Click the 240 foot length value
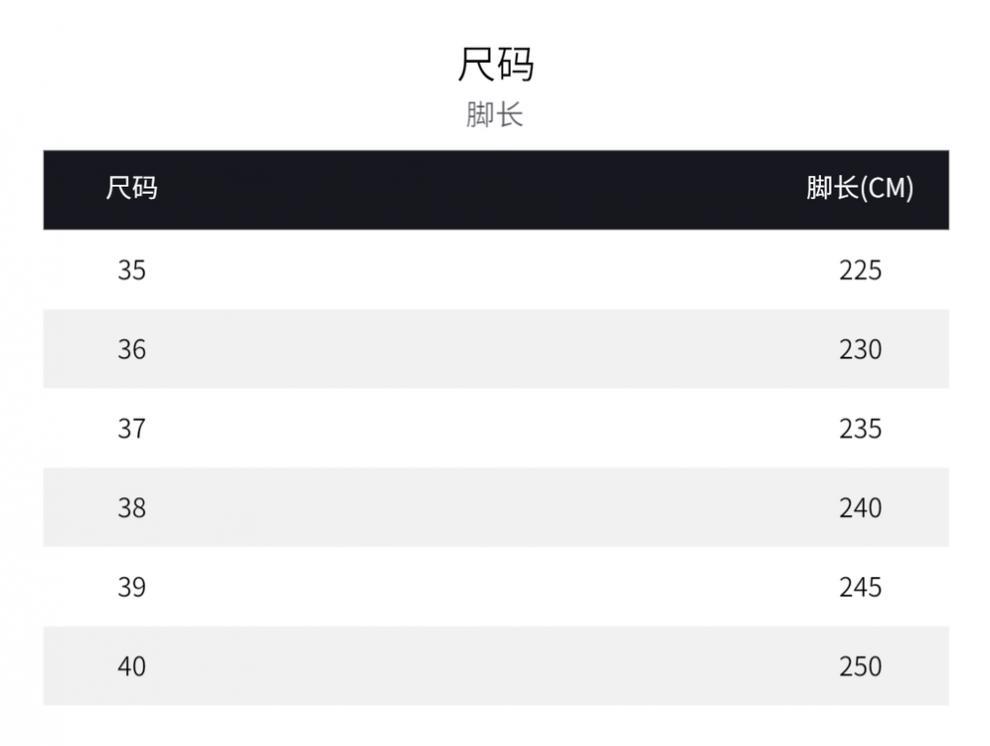This screenshot has width=990, height=746. pos(860,508)
